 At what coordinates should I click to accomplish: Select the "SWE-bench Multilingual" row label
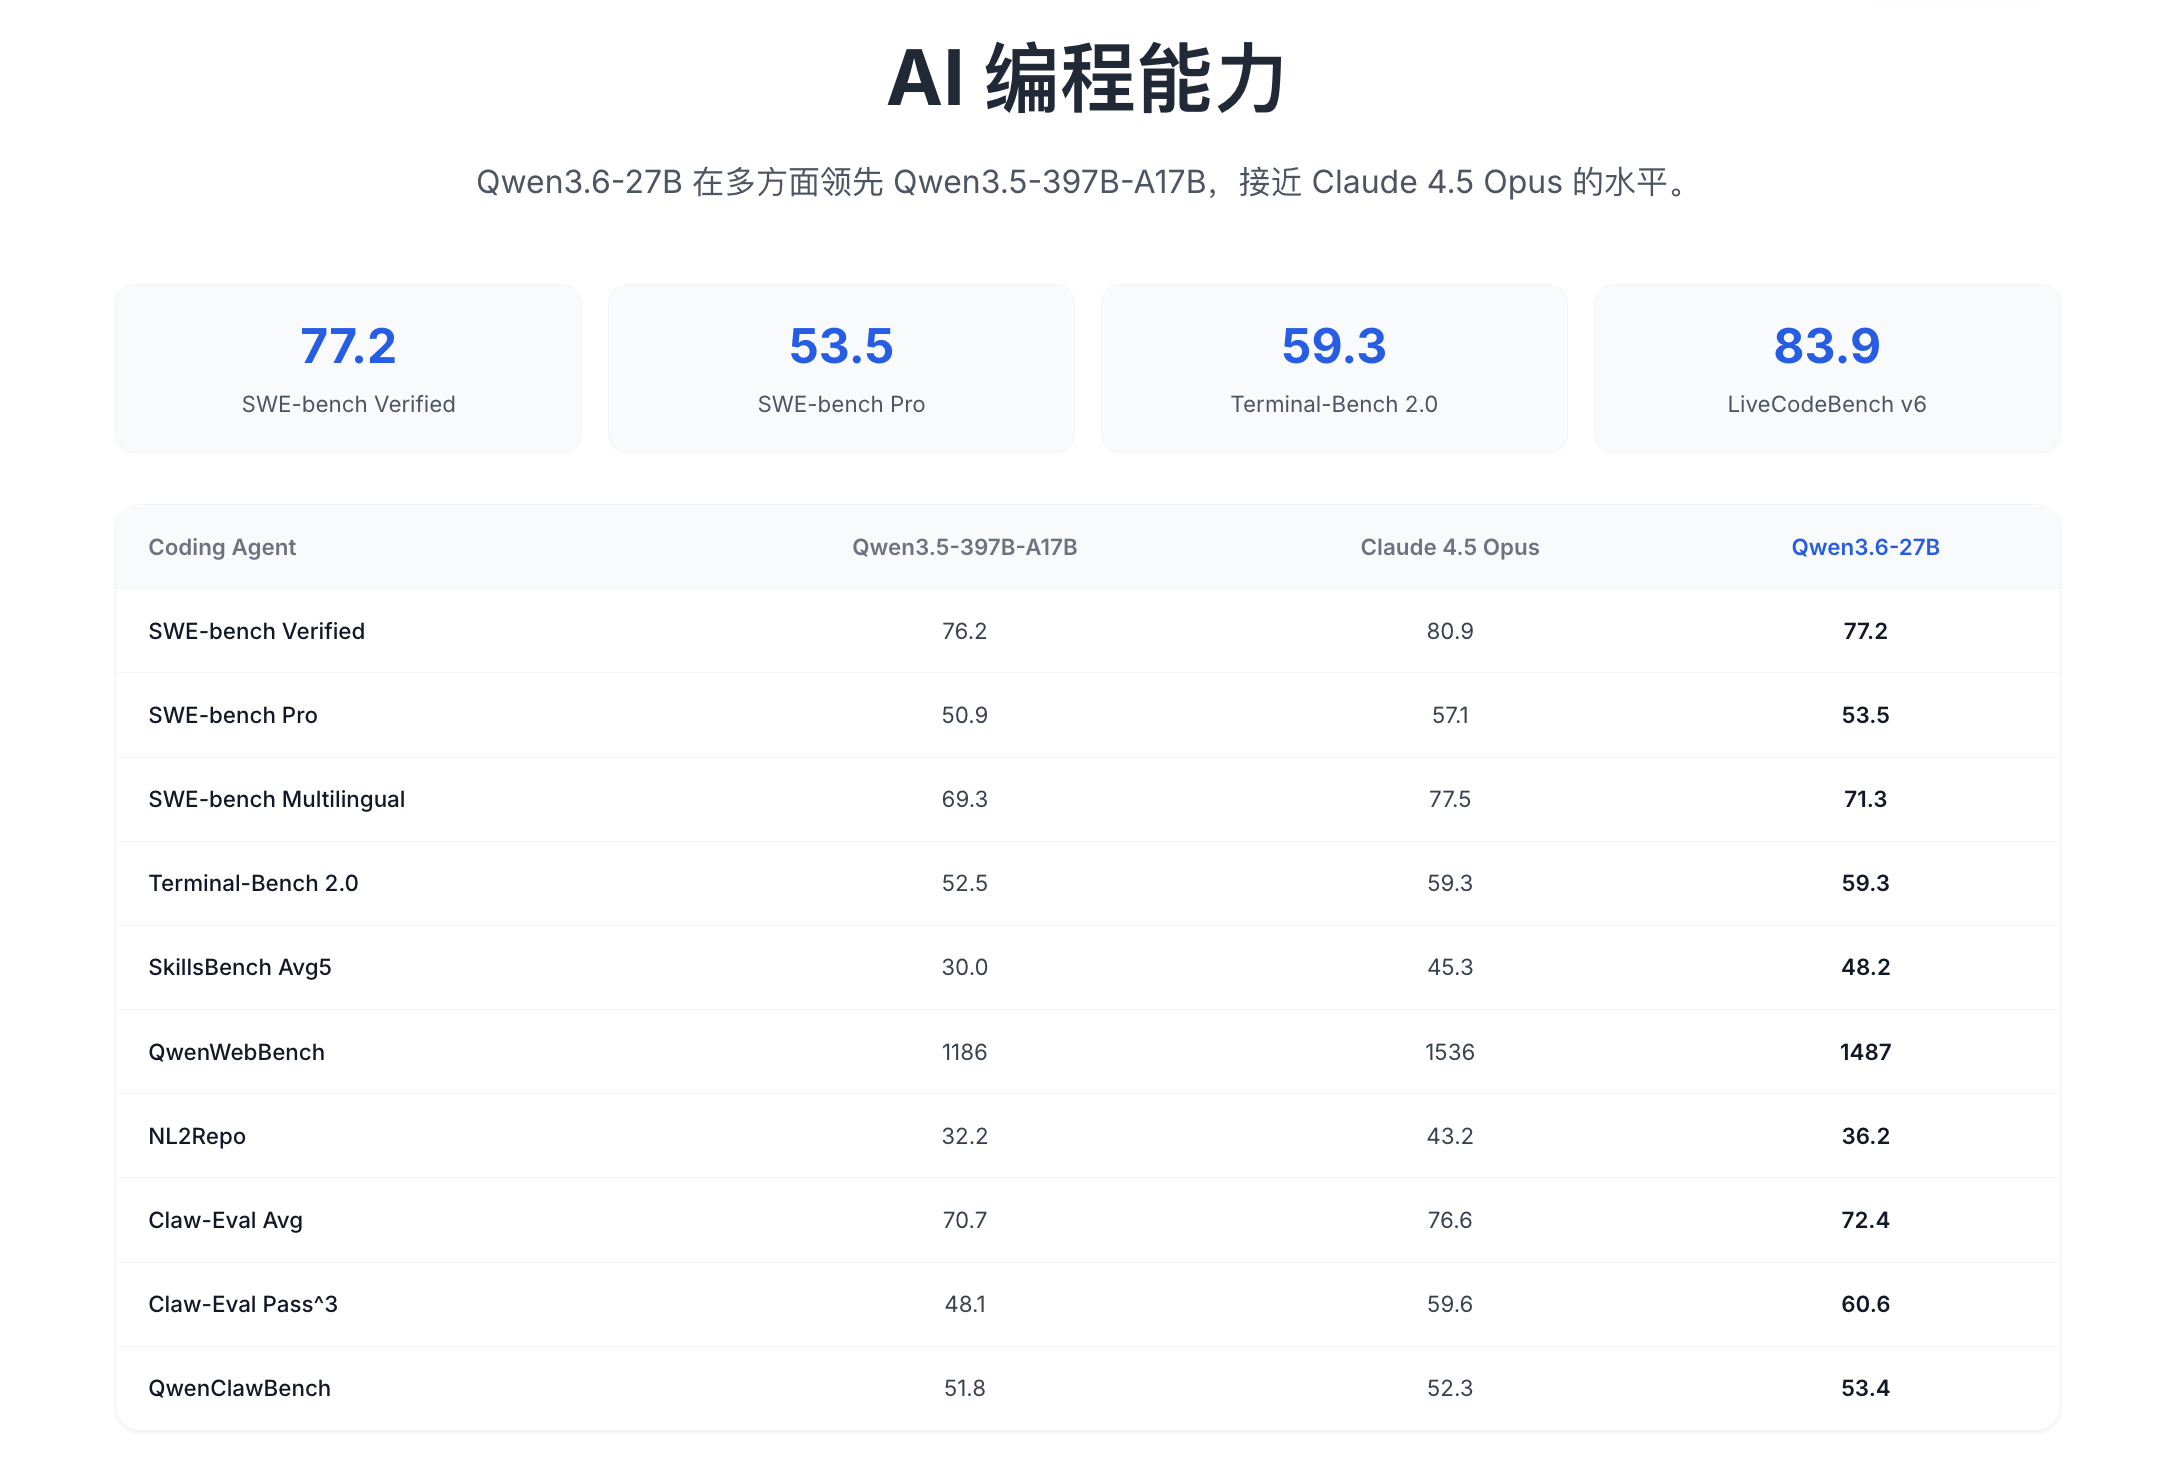pyautogui.click(x=276, y=799)
